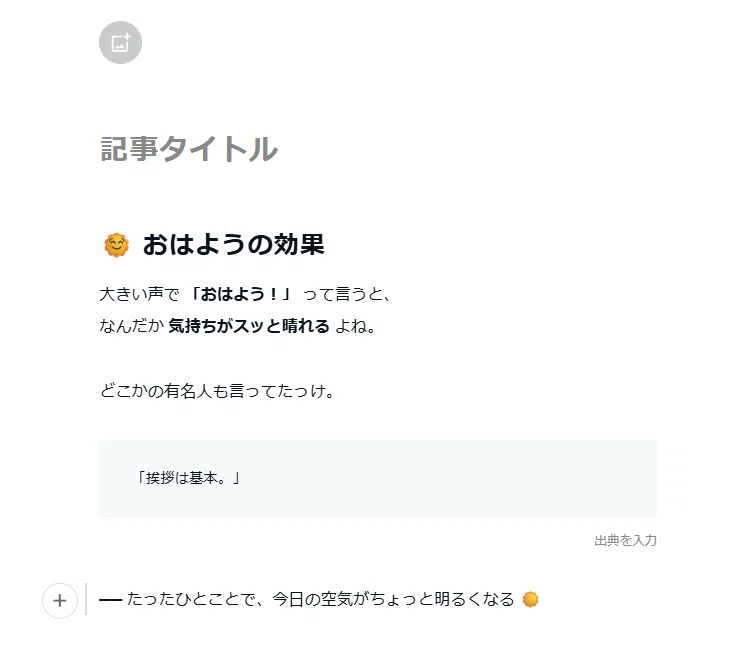The image size is (749, 655).
Task: Click the 大きい声で text at line start
Action: click(139, 294)
